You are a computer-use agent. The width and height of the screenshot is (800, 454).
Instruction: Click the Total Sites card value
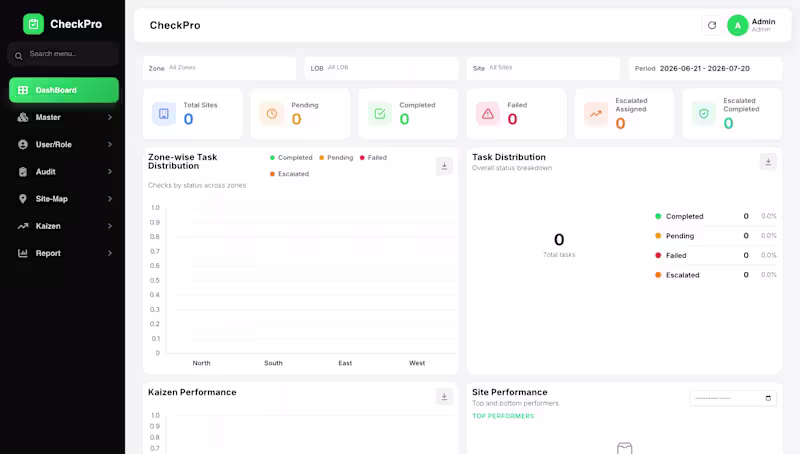click(188, 119)
